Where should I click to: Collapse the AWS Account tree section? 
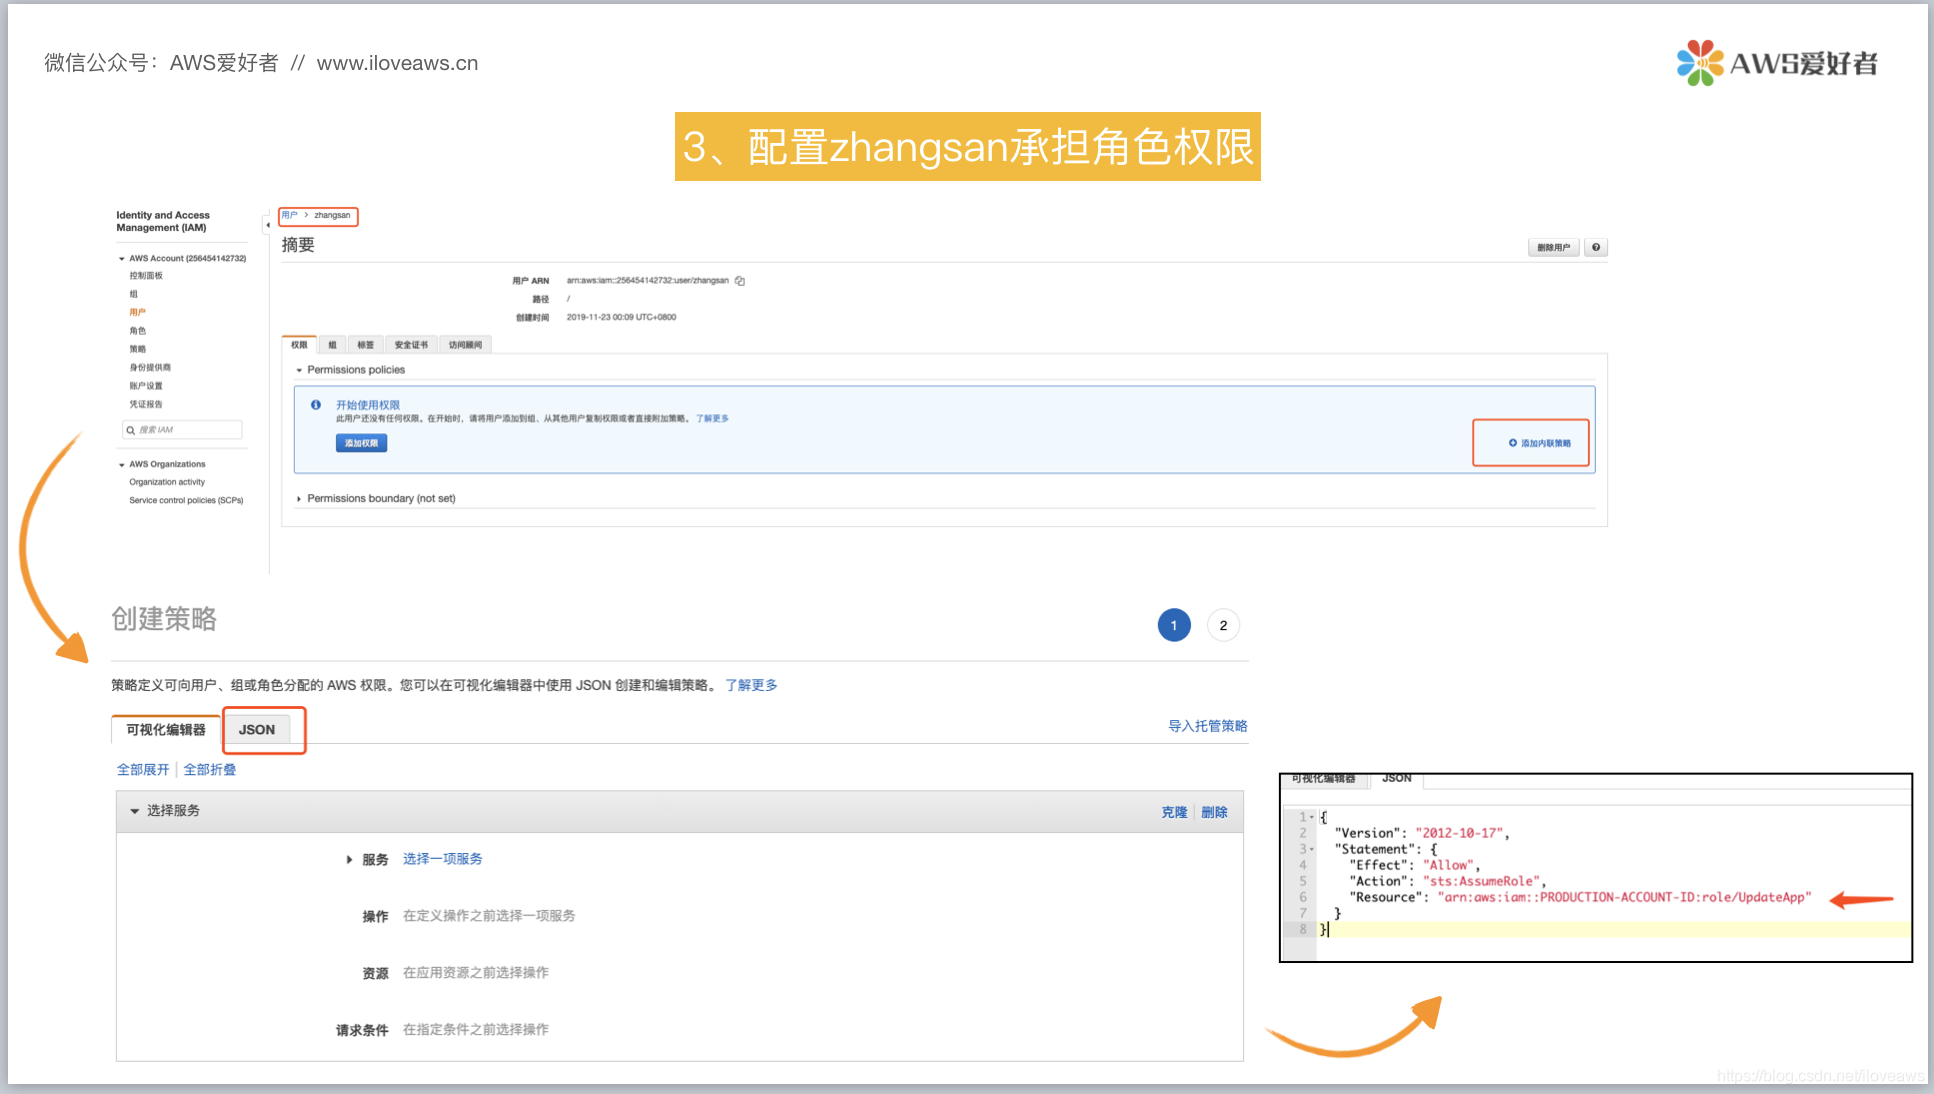pos(122,259)
